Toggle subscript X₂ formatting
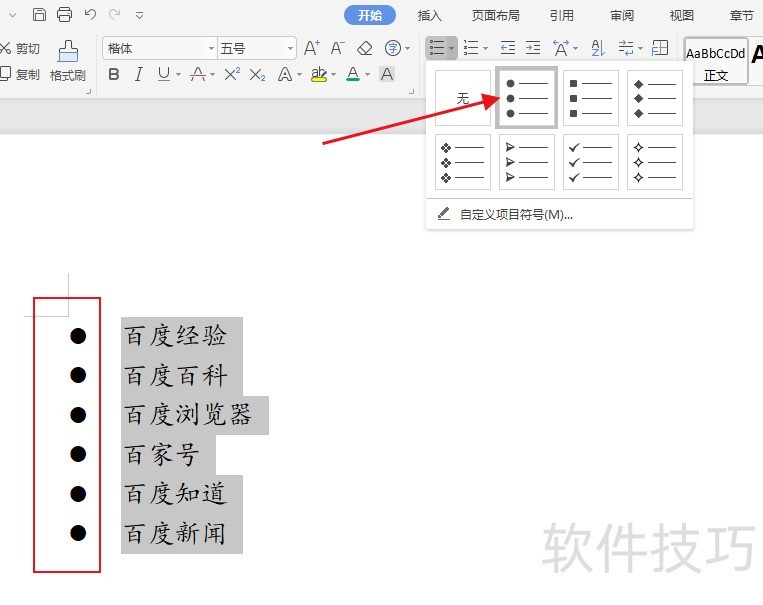Screen dimensions: 763x605 tap(257, 74)
